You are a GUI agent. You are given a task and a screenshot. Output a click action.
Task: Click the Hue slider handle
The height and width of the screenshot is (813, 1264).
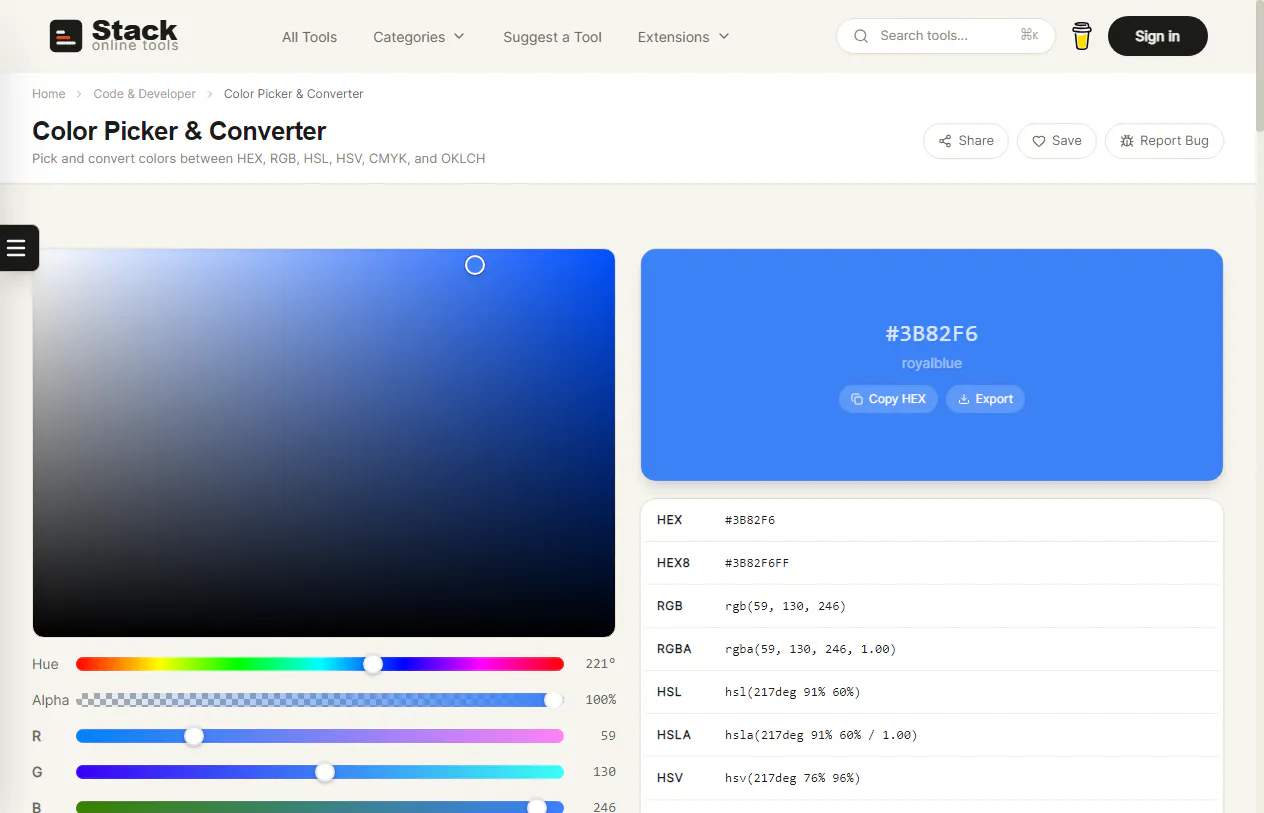coord(373,664)
